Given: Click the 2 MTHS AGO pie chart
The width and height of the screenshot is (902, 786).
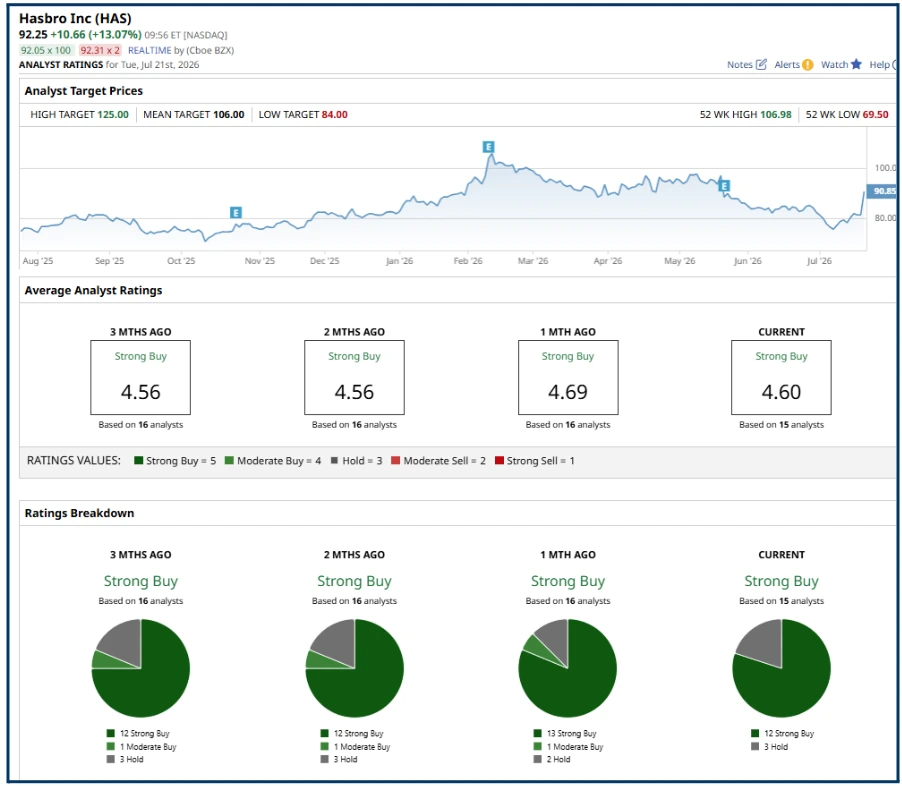Looking at the screenshot, I should pyautogui.click(x=354, y=668).
